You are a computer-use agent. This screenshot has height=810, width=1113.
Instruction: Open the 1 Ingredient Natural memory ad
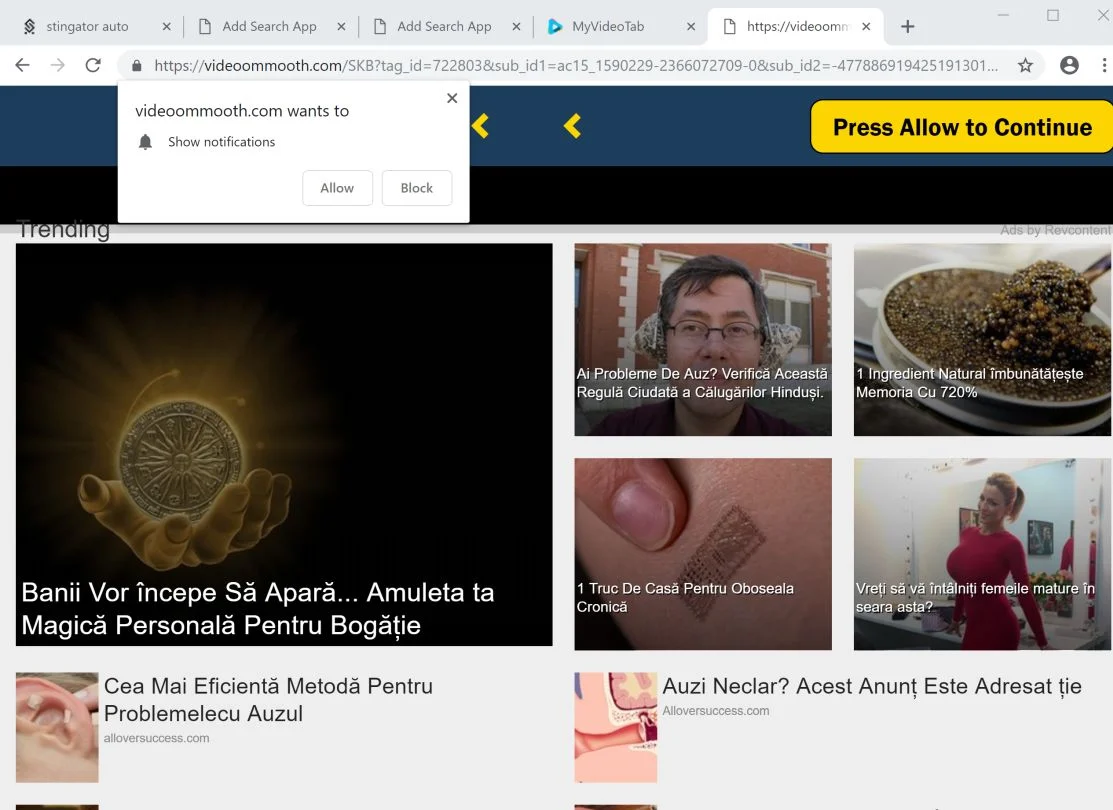pos(982,340)
